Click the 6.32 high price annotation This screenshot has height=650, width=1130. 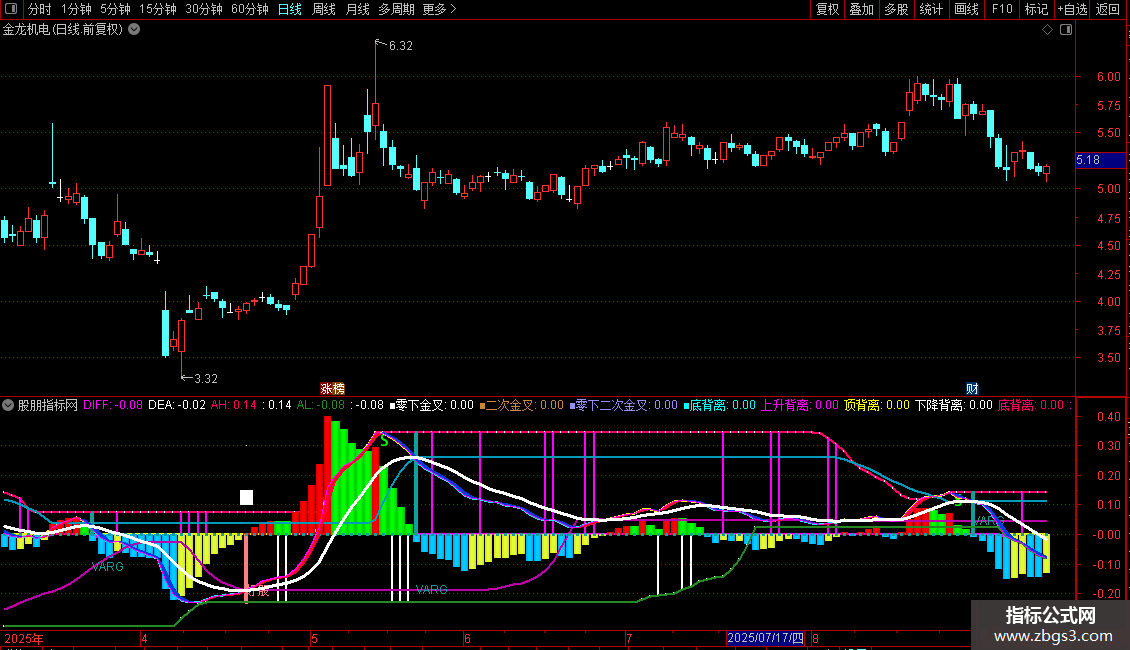(401, 45)
